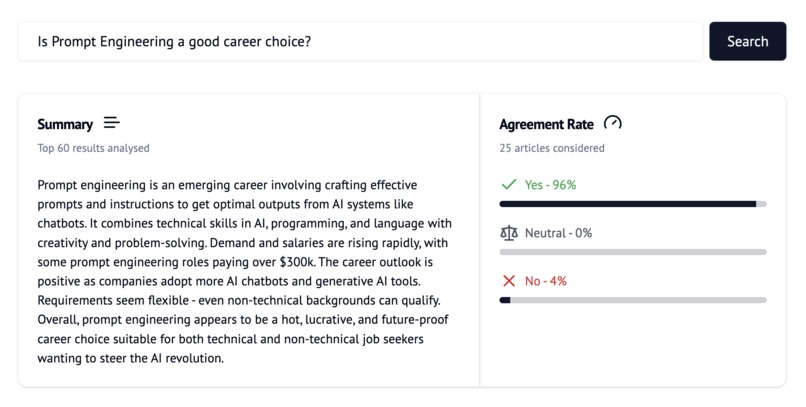Click the 'Top 60 results analysed' text
Screen dimensions: 806x407
pos(94,148)
